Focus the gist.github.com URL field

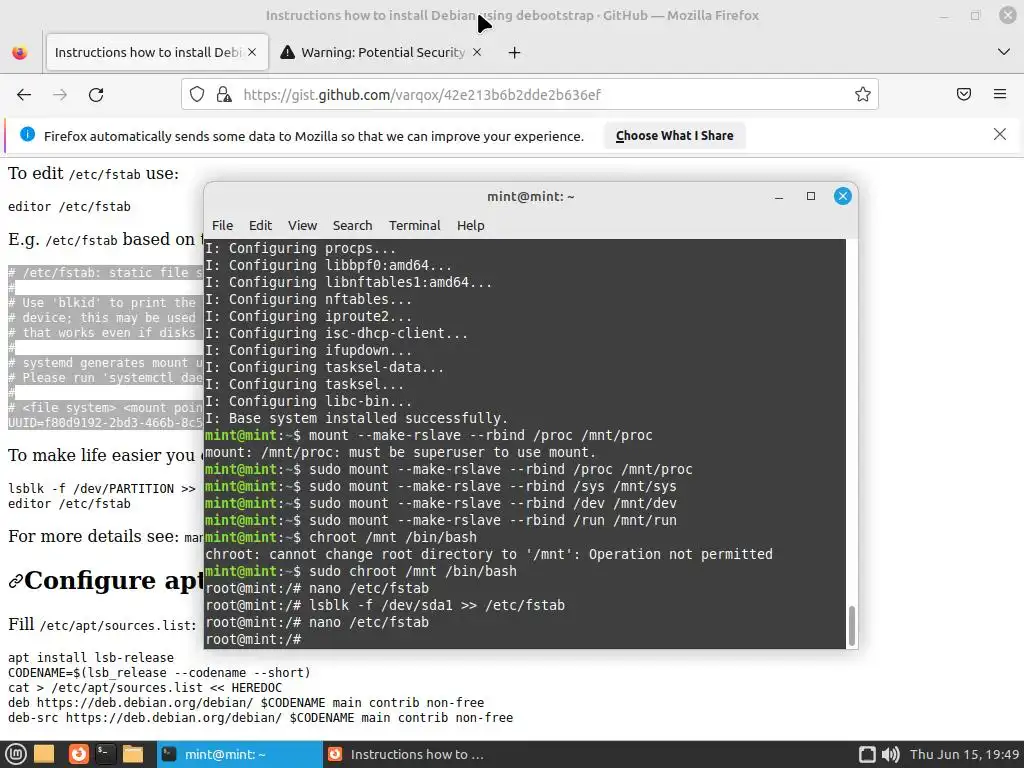pyautogui.click(x=529, y=95)
